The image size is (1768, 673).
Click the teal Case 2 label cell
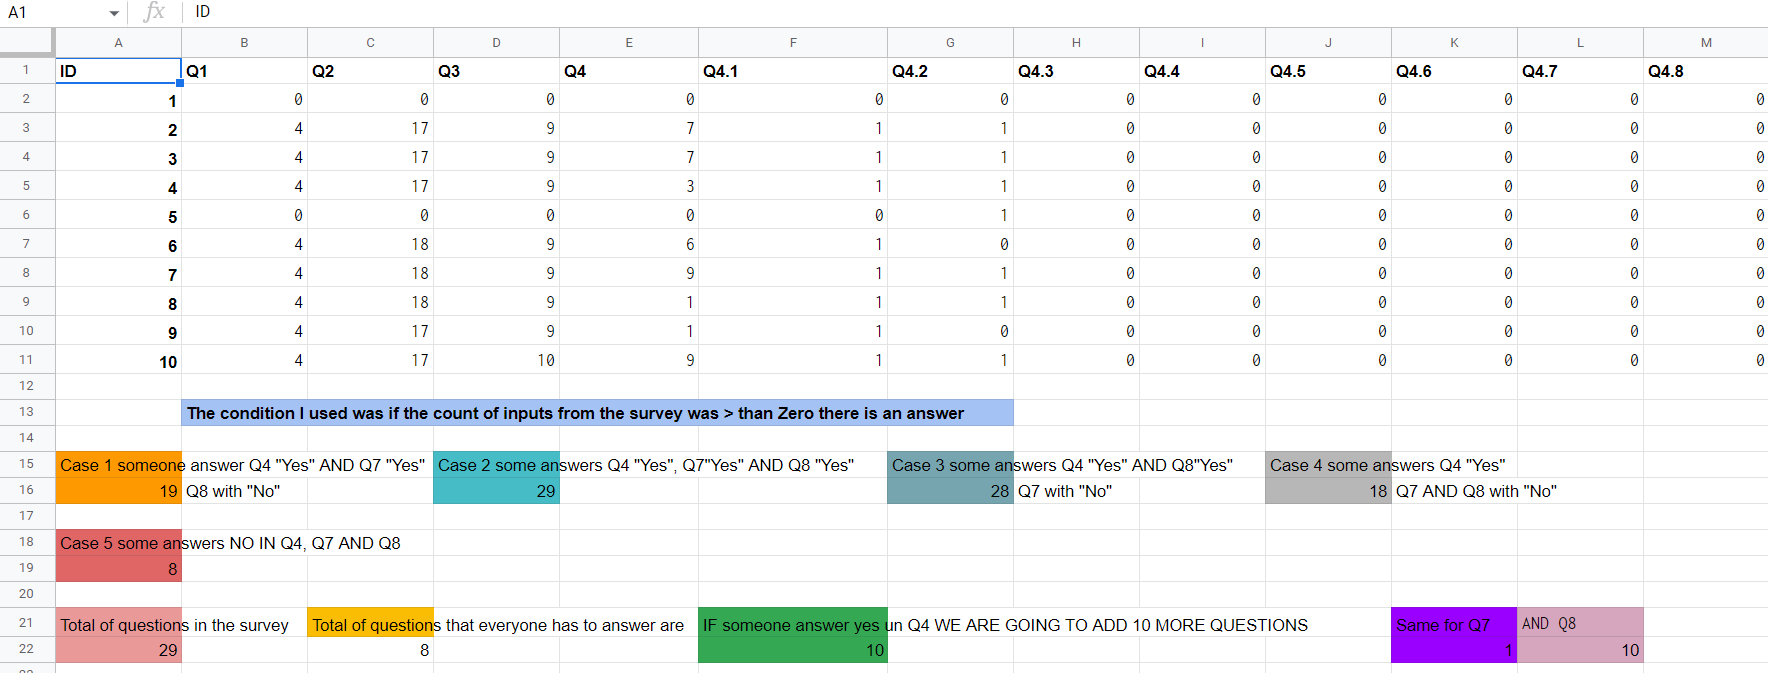click(496, 465)
